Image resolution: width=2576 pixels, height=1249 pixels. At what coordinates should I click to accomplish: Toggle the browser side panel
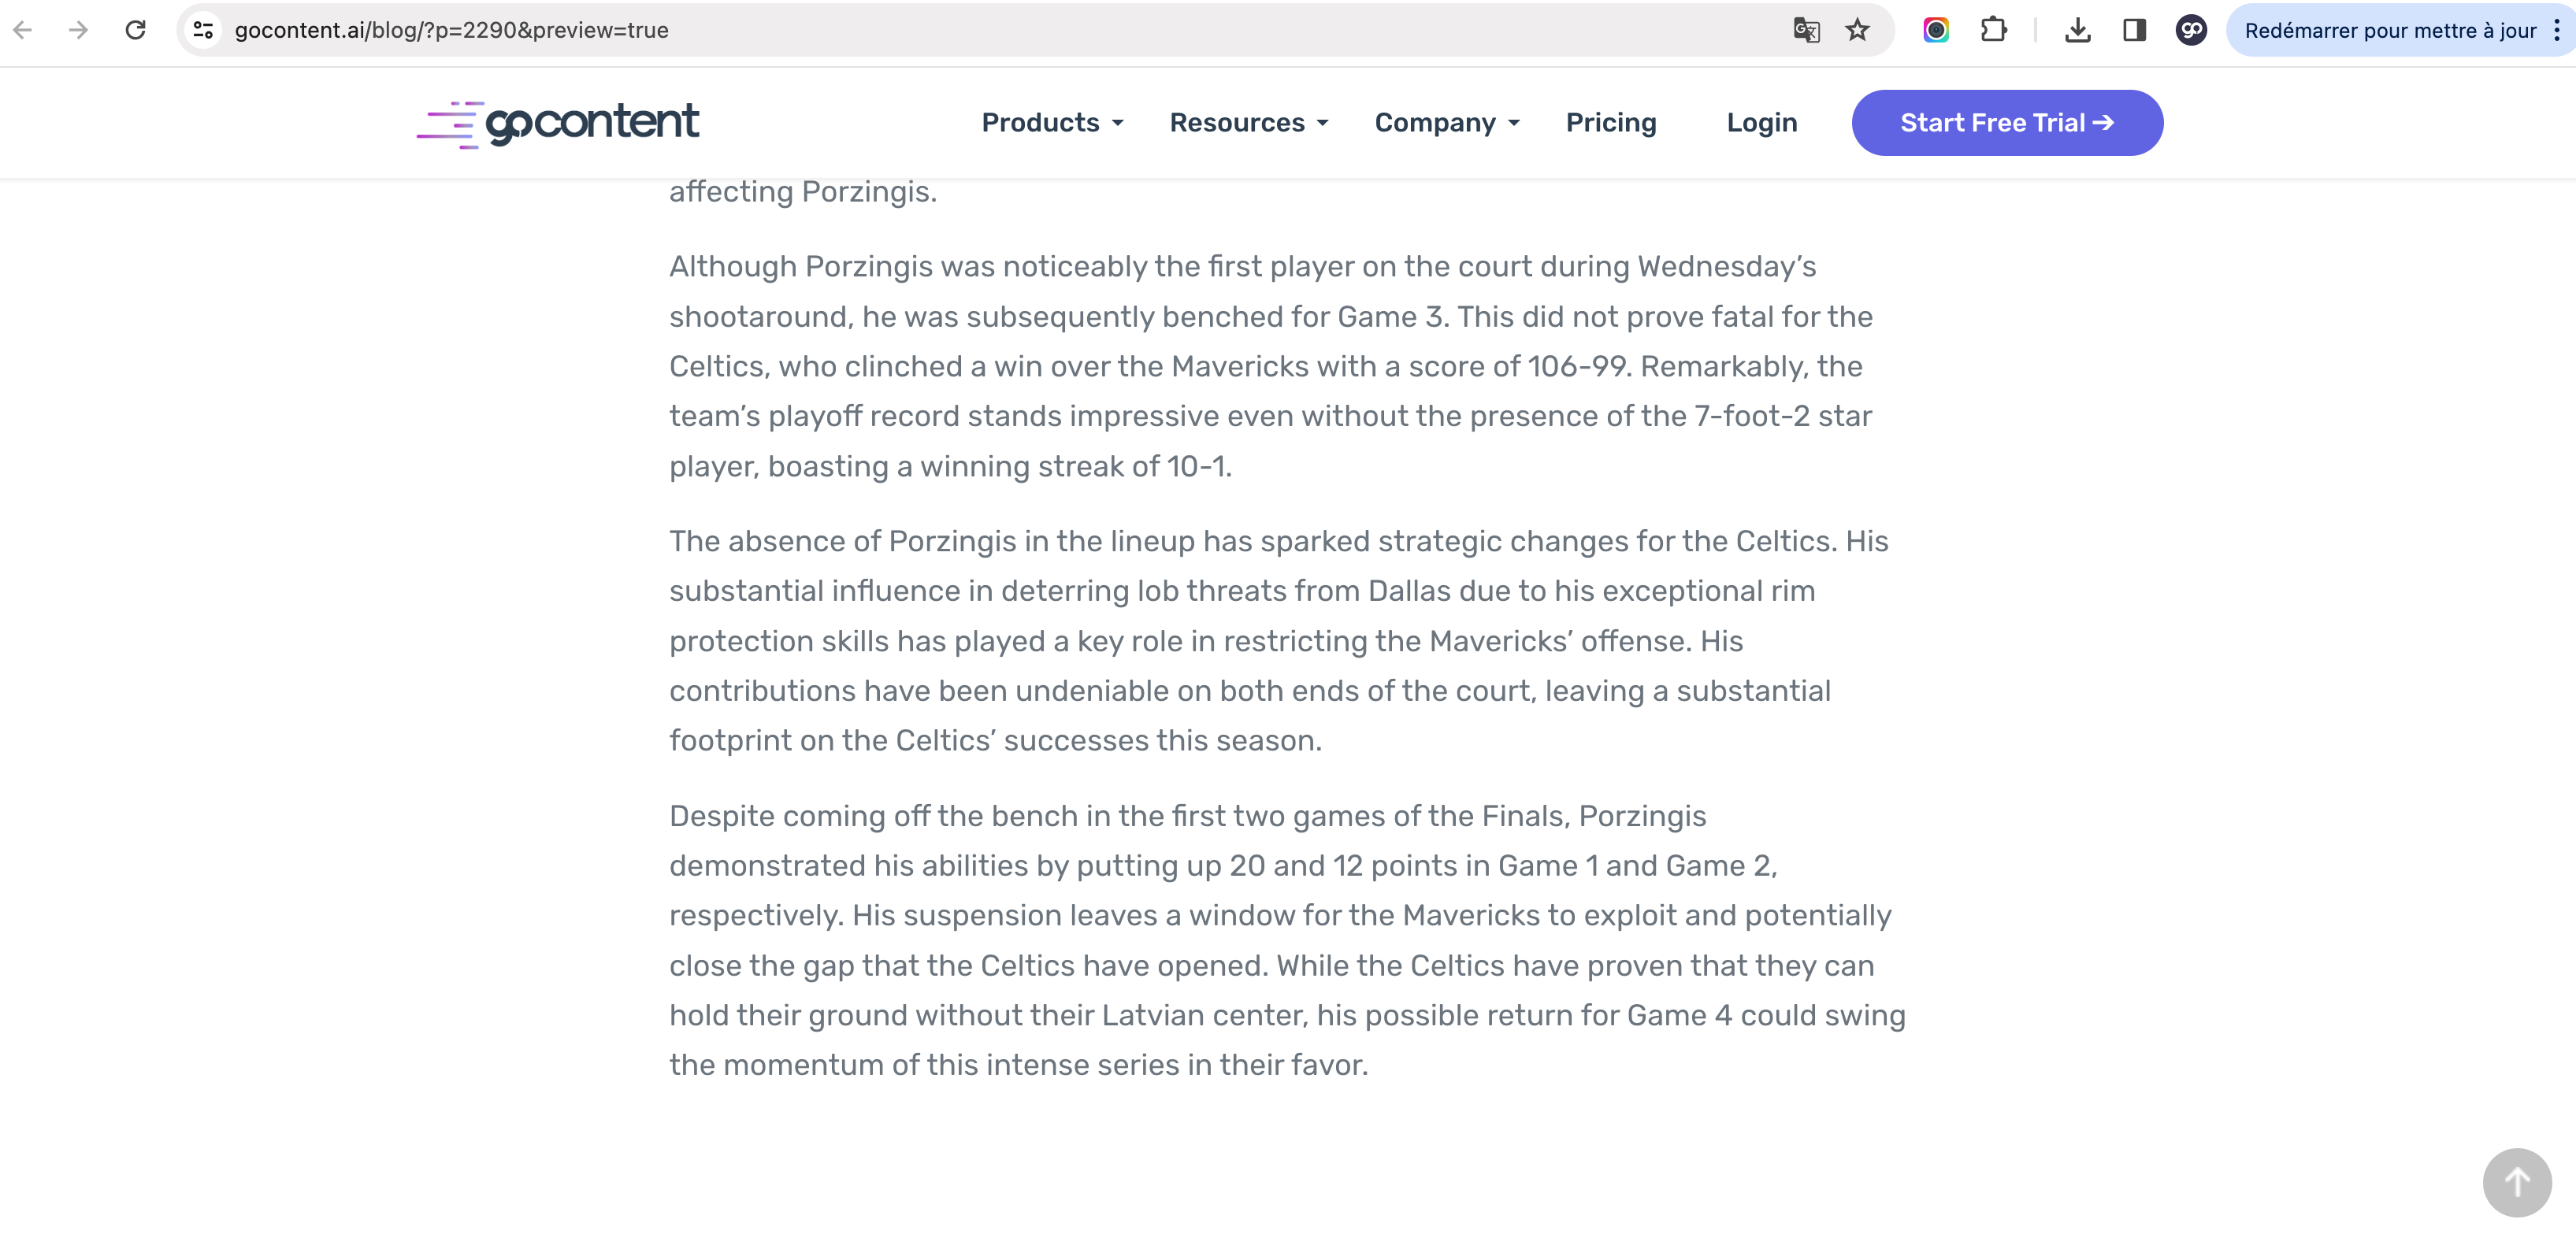coord(2134,30)
